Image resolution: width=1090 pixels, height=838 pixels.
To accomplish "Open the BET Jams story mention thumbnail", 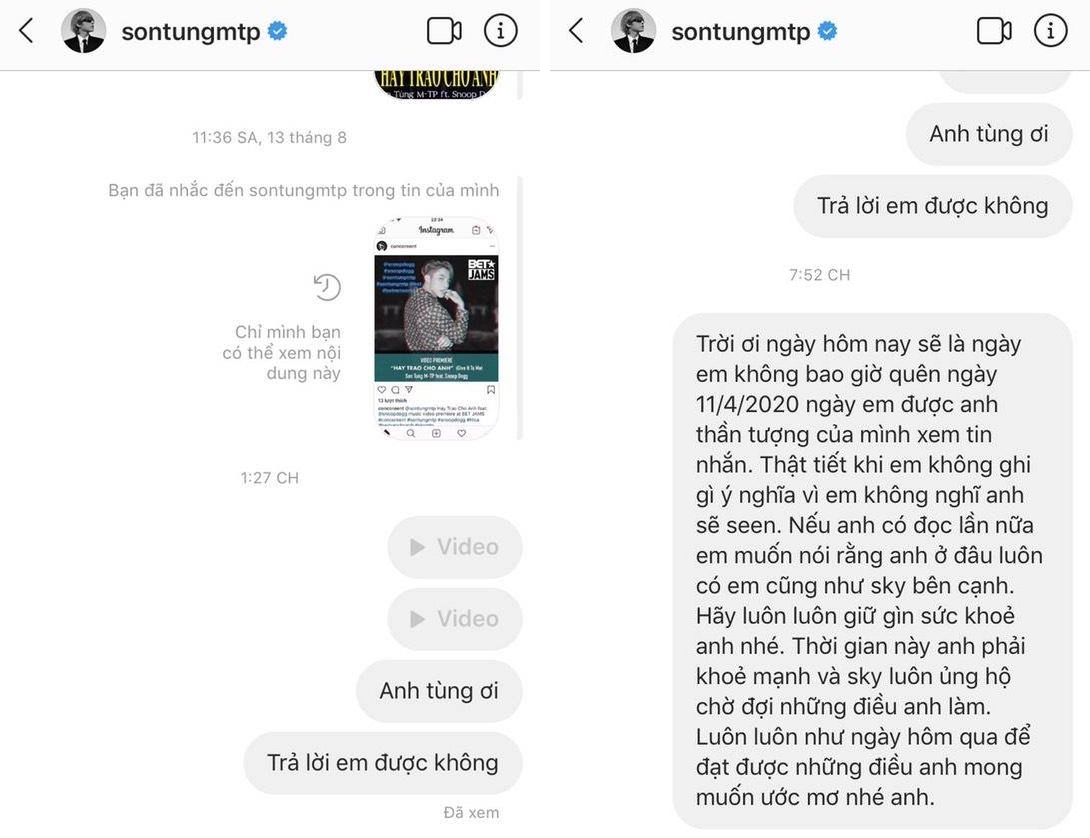I will tap(437, 328).
